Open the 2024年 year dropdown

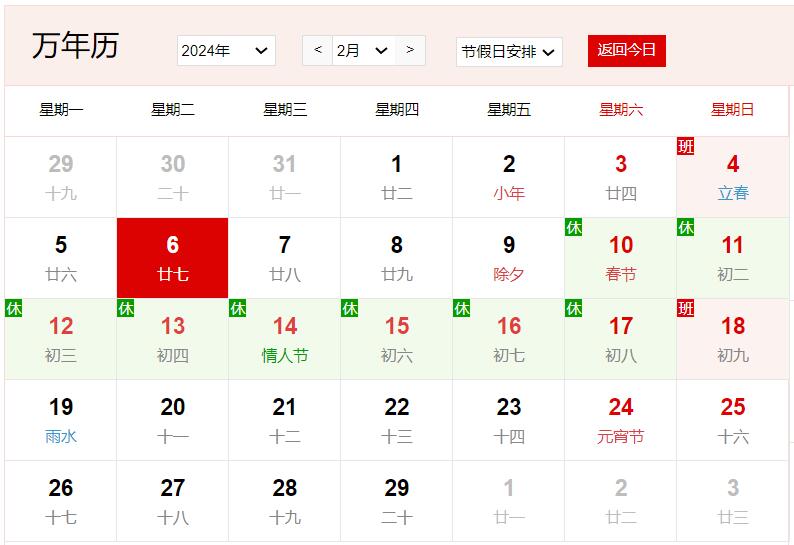(x=226, y=50)
